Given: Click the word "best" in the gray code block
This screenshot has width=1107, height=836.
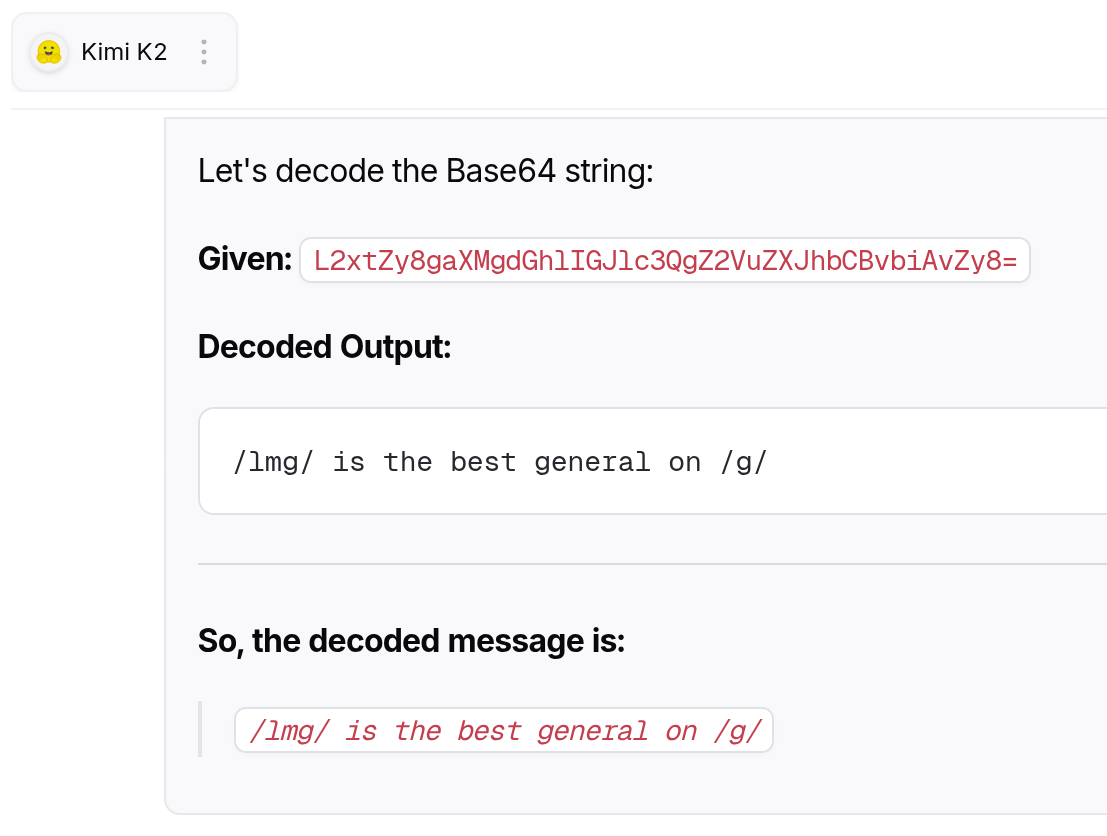Looking at the screenshot, I should click(x=484, y=462).
